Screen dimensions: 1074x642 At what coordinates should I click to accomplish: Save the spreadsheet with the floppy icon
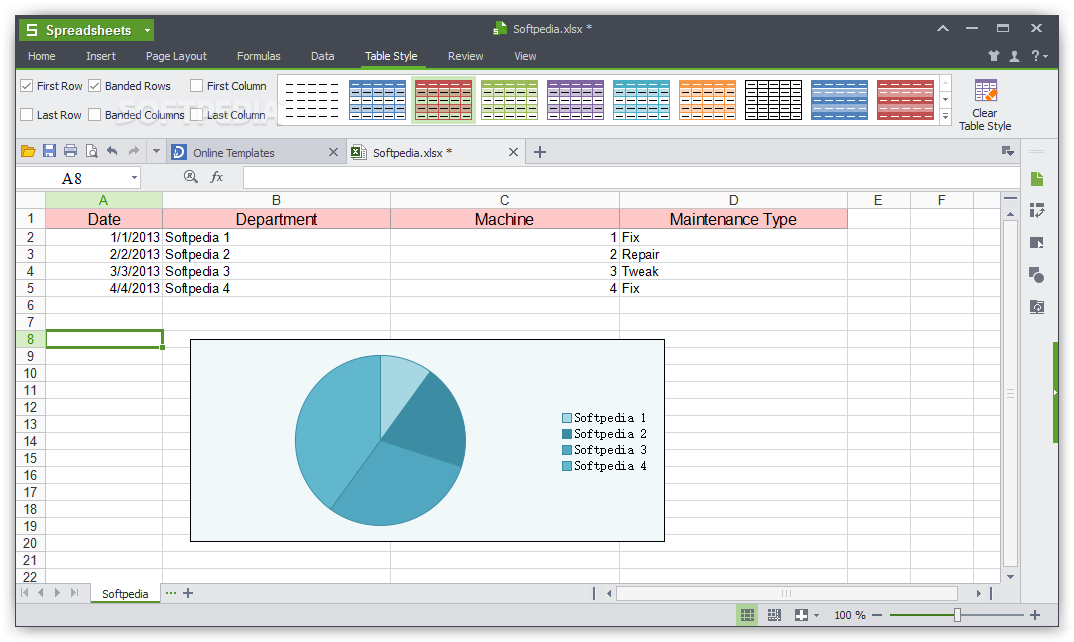tap(49, 151)
